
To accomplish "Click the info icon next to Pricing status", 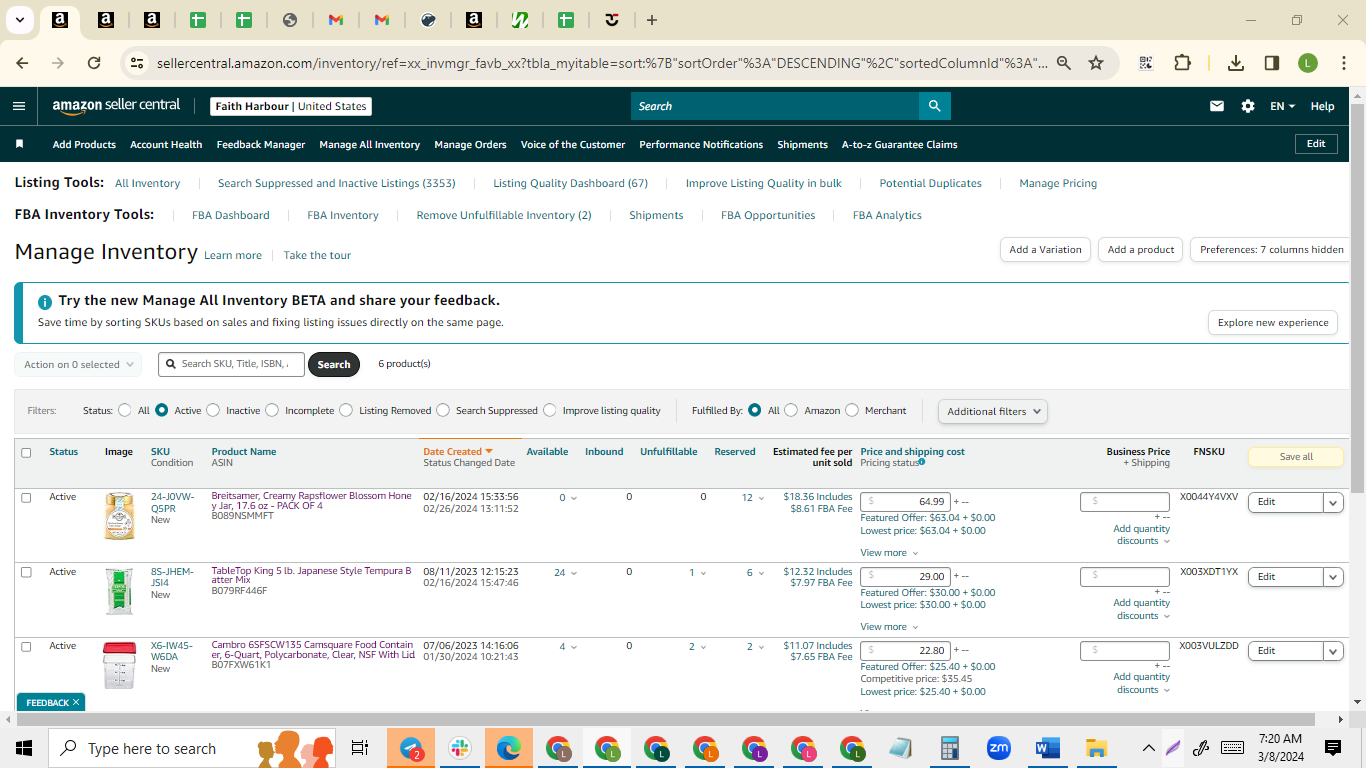I will click(x=922, y=462).
